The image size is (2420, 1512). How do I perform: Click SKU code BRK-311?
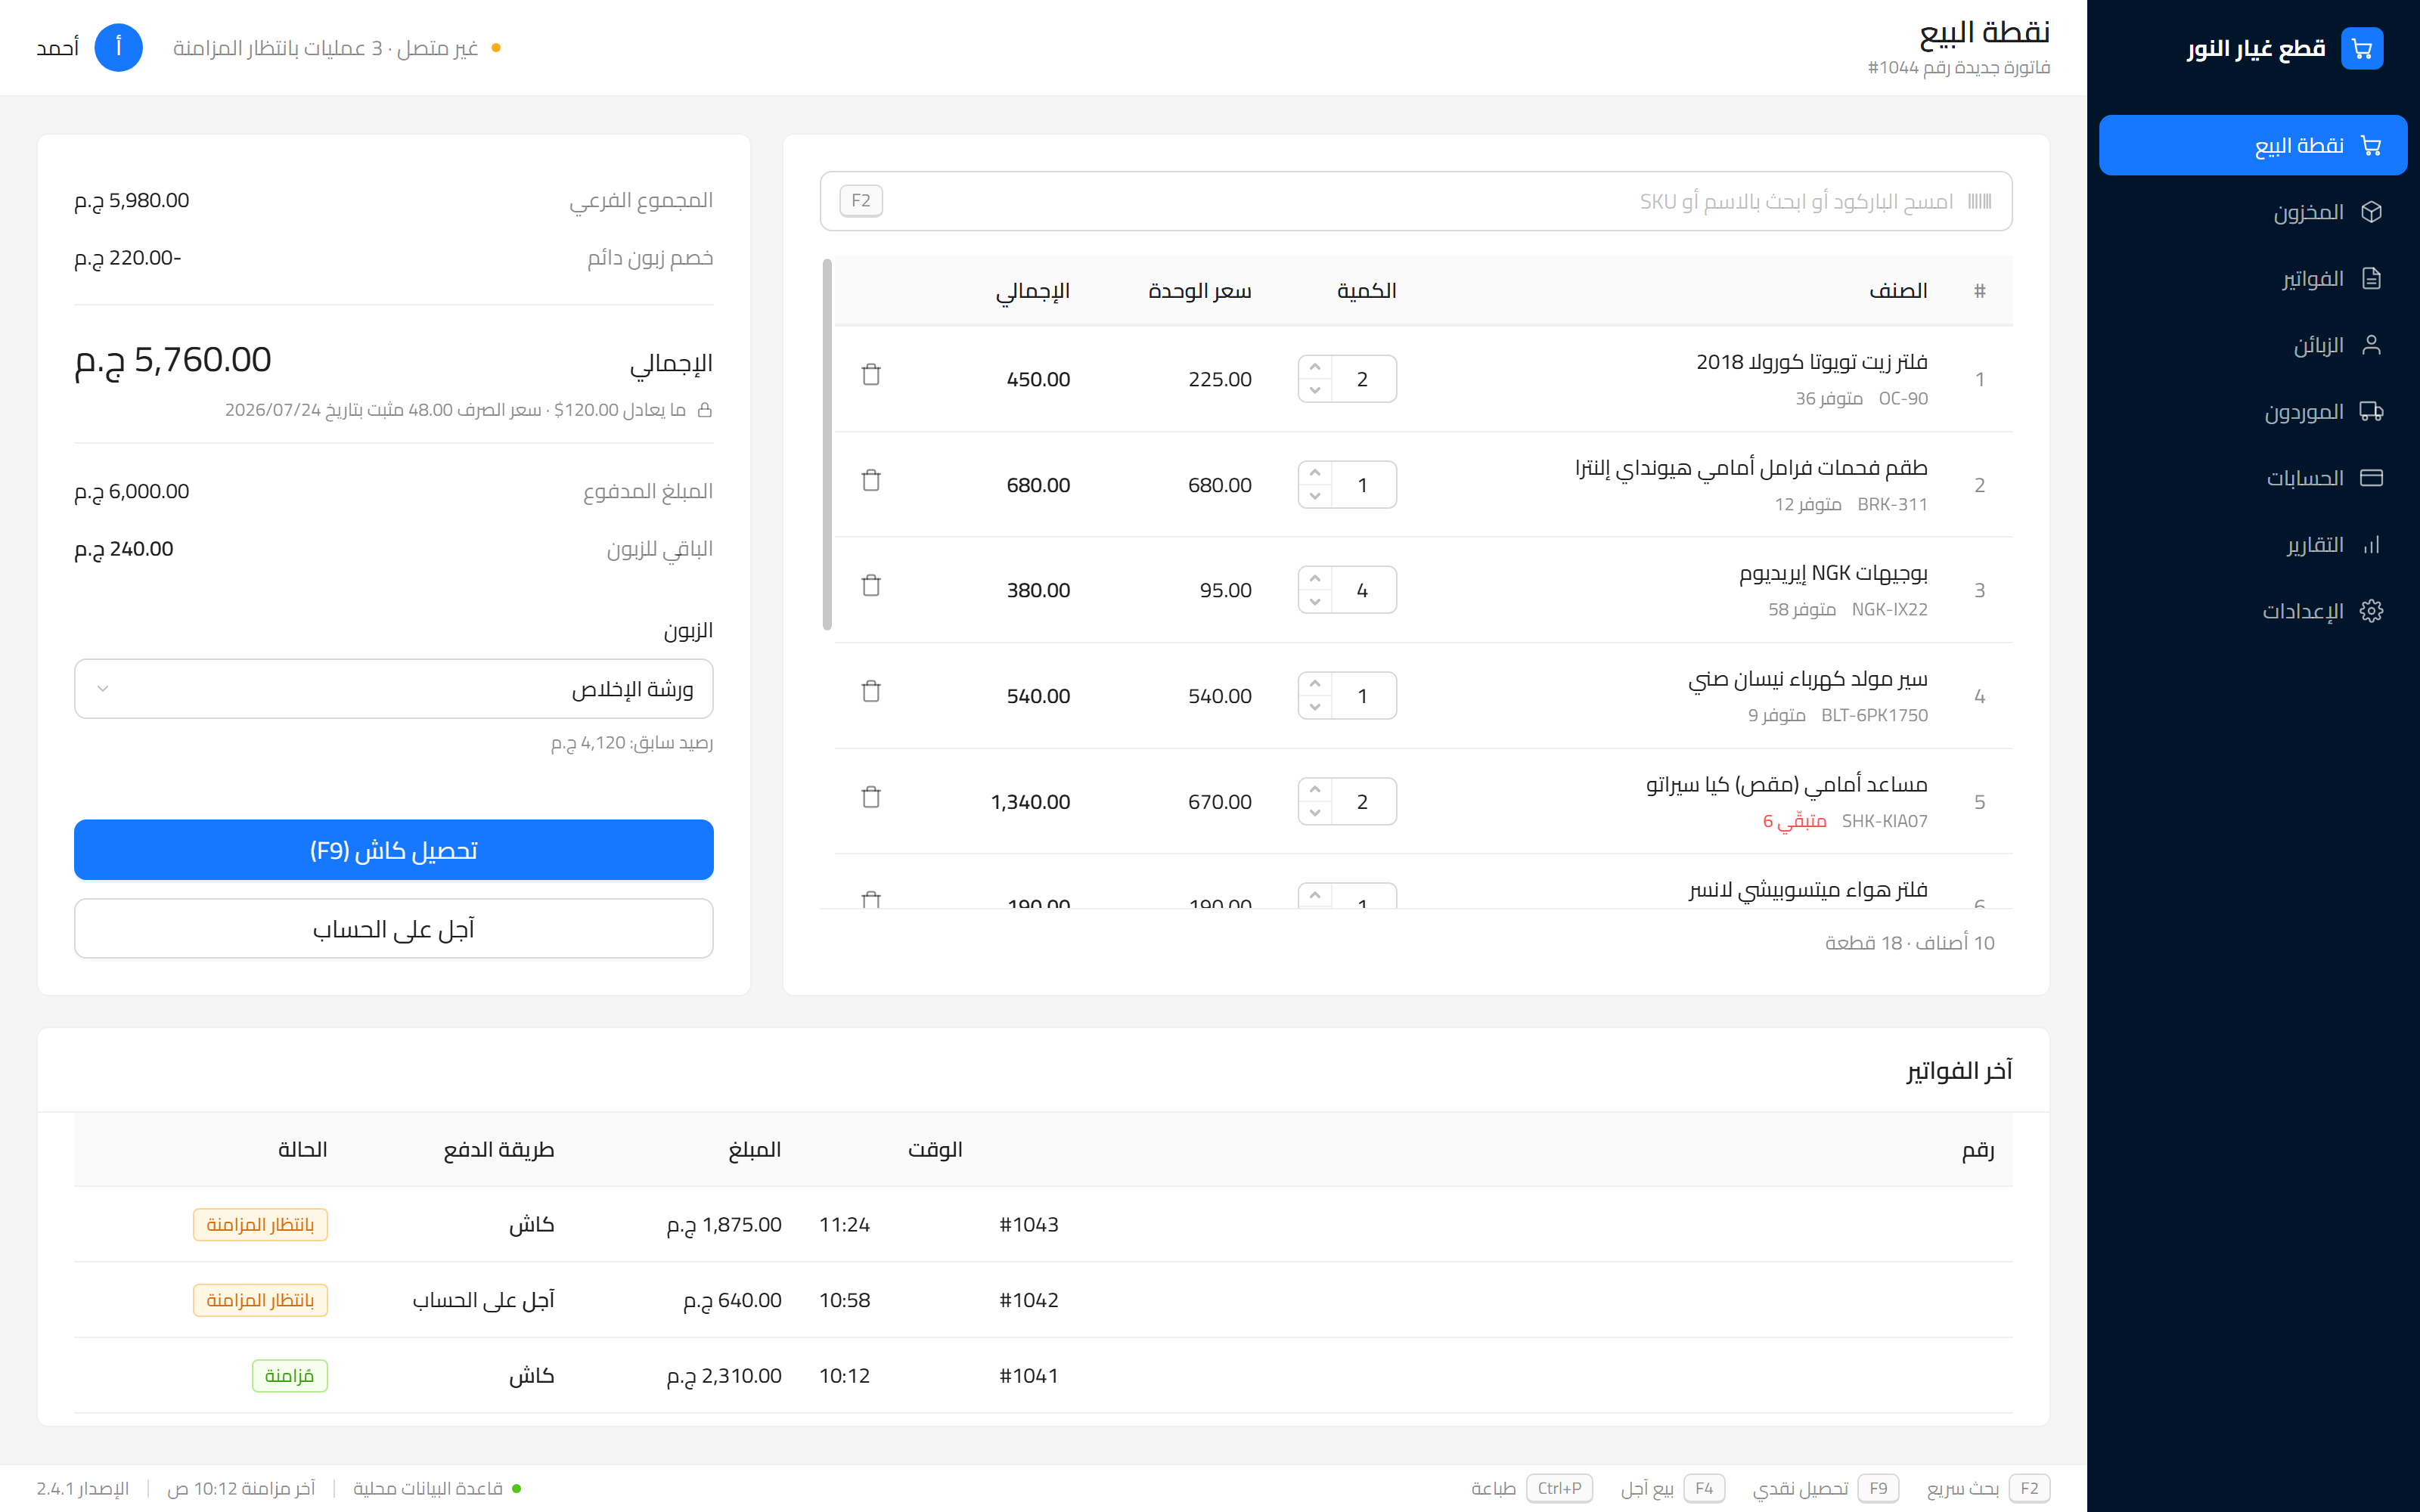click(1892, 504)
